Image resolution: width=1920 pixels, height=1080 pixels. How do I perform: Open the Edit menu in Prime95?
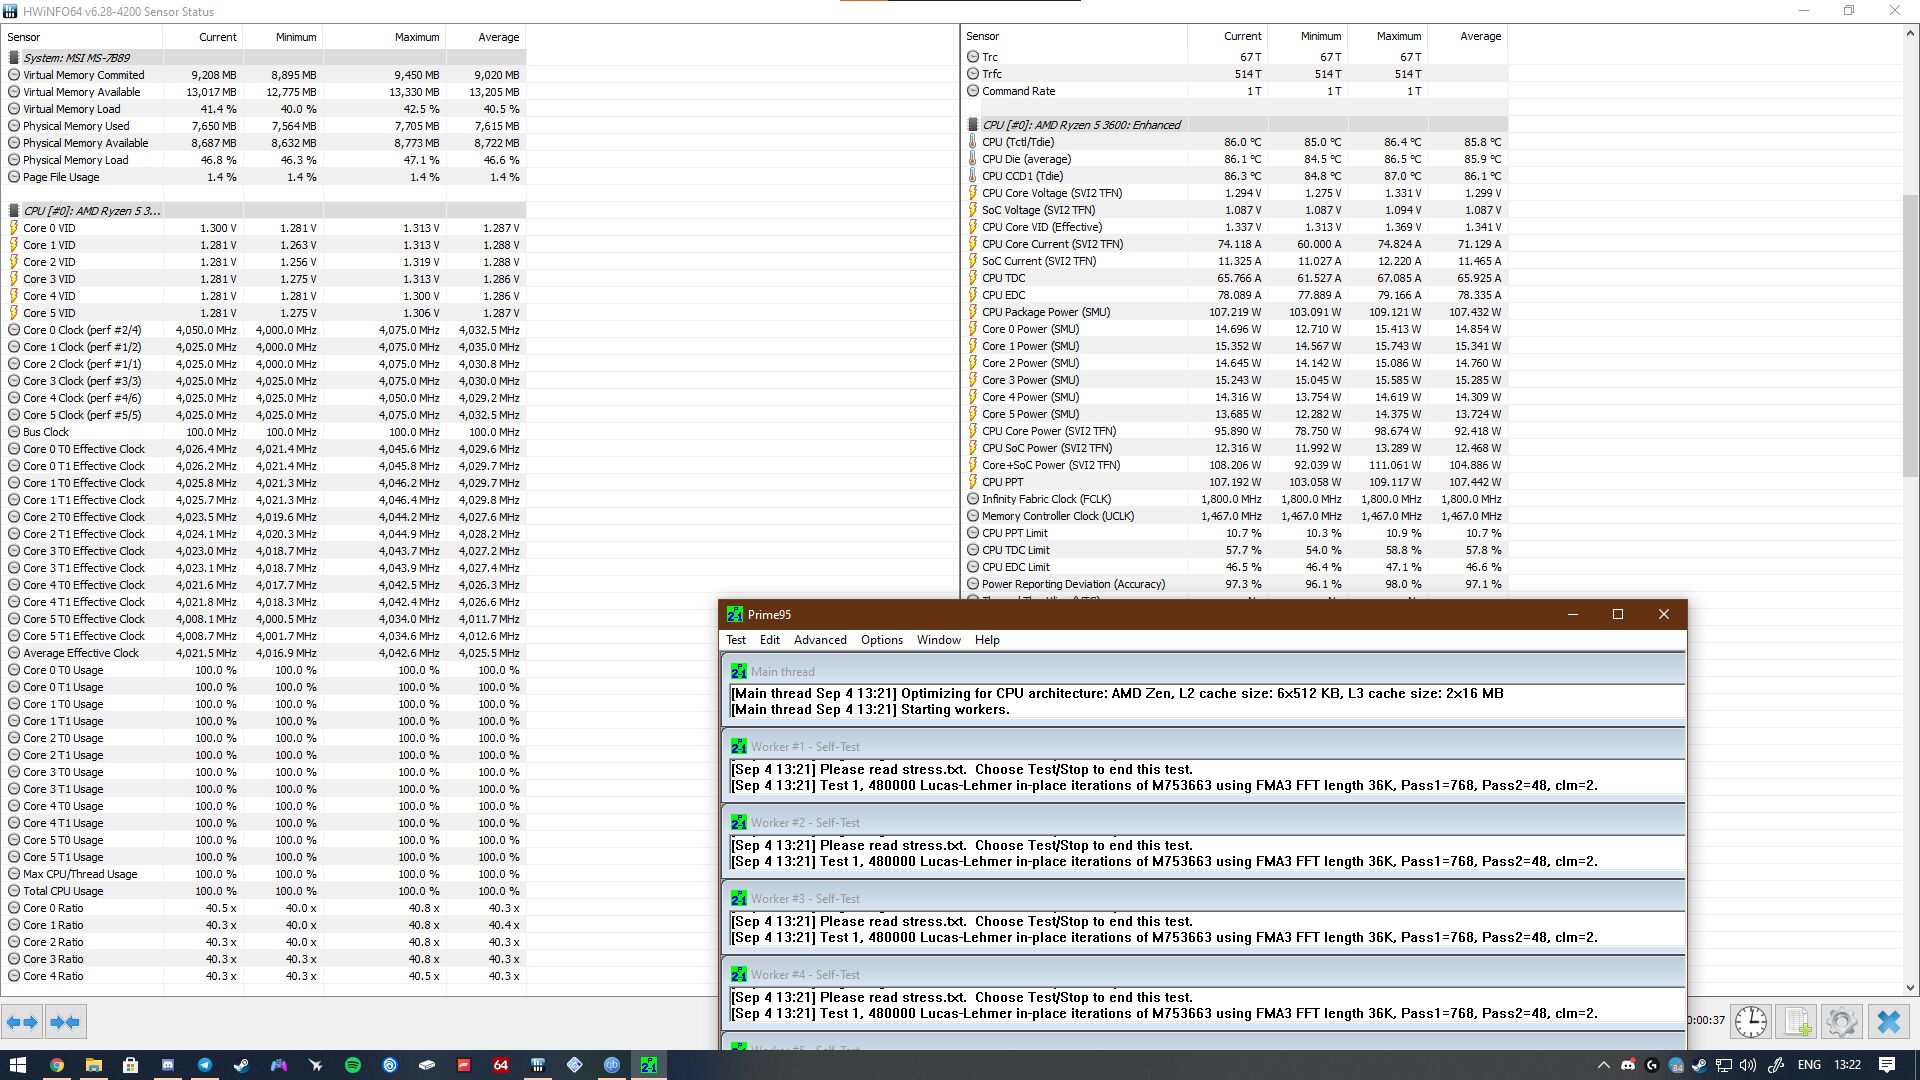(770, 640)
